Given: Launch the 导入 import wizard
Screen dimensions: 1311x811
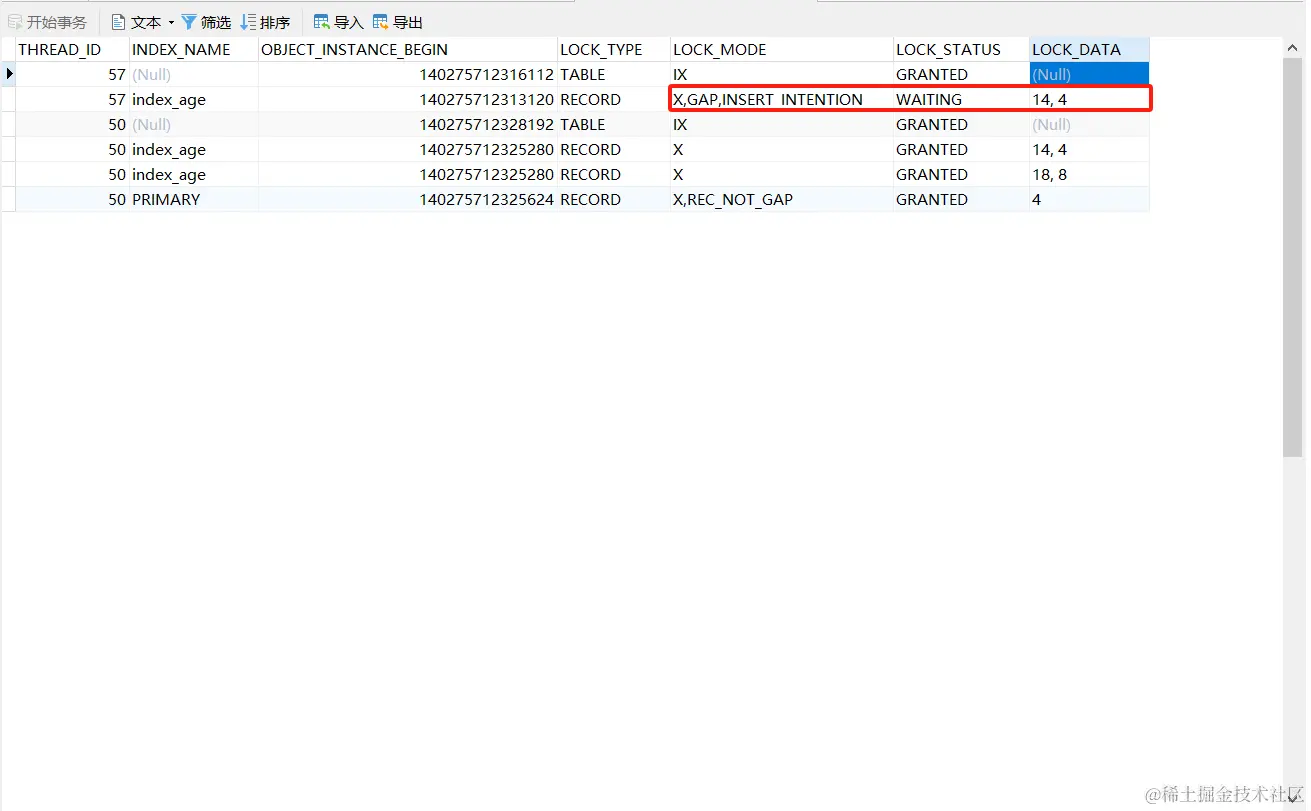Looking at the screenshot, I should pyautogui.click(x=339, y=22).
